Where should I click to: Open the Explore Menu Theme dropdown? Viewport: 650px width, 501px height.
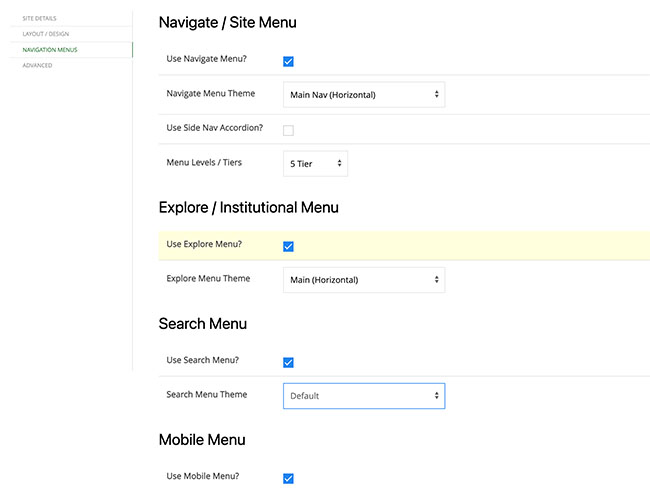[x=363, y=280]
